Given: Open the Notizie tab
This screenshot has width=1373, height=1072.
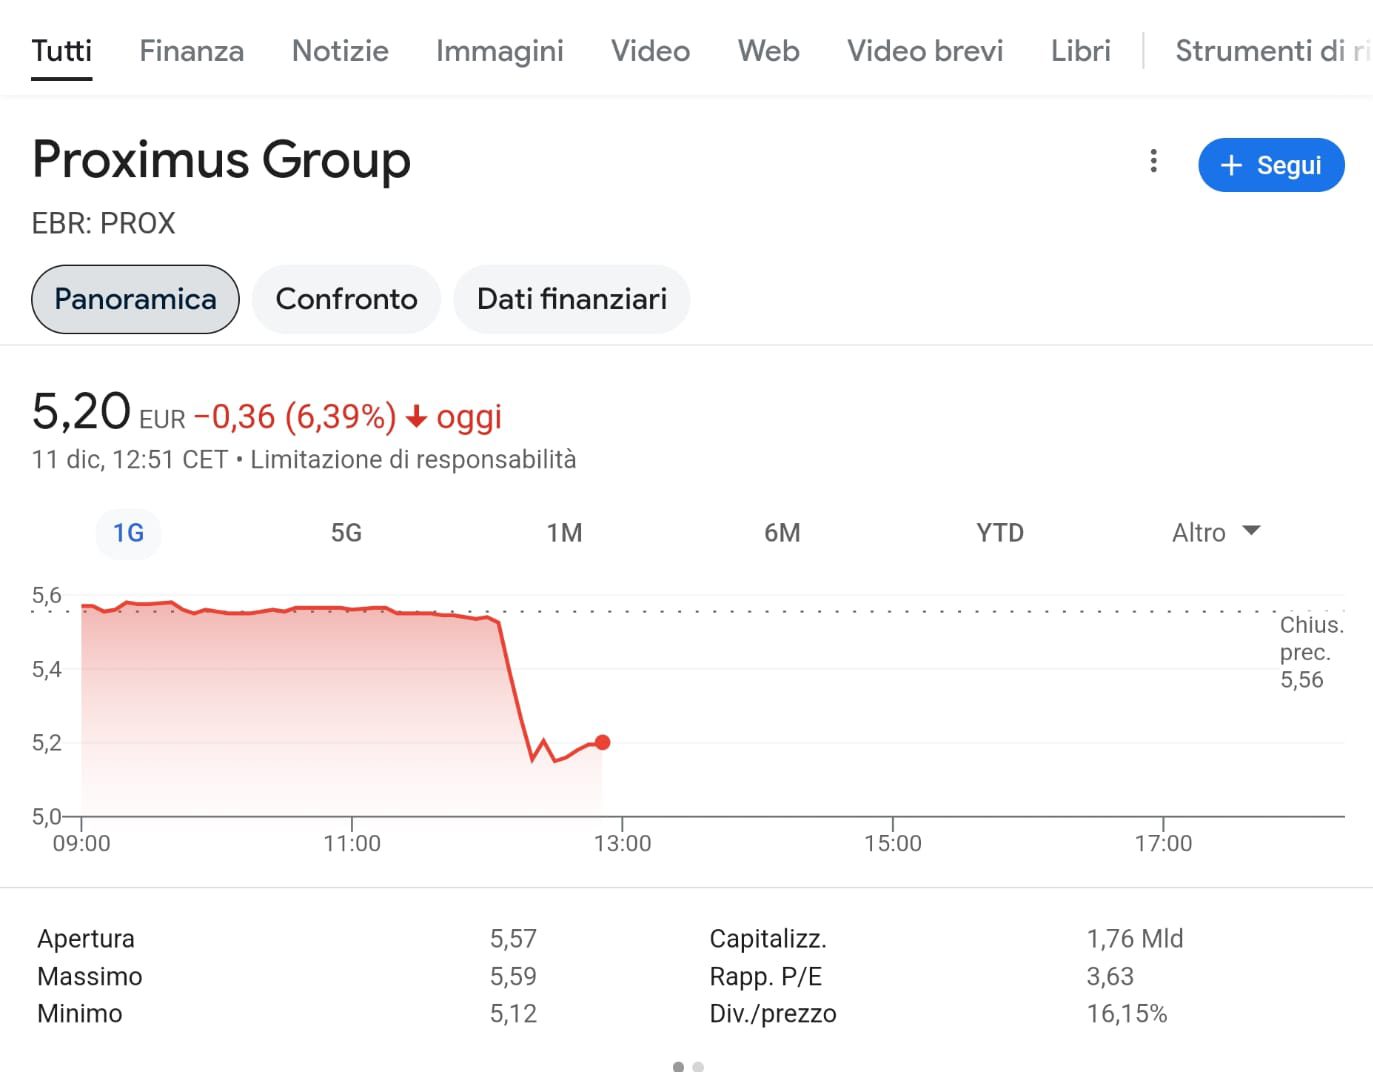Looking at the screenshot, I should (340, 51).
